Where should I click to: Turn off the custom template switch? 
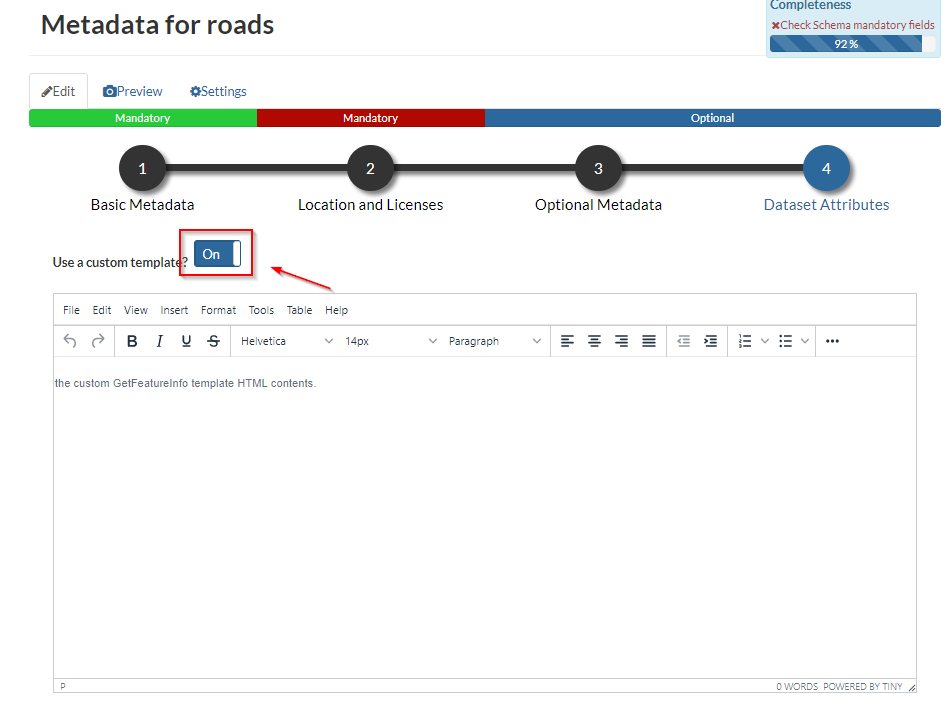click(x=216, y=254)
